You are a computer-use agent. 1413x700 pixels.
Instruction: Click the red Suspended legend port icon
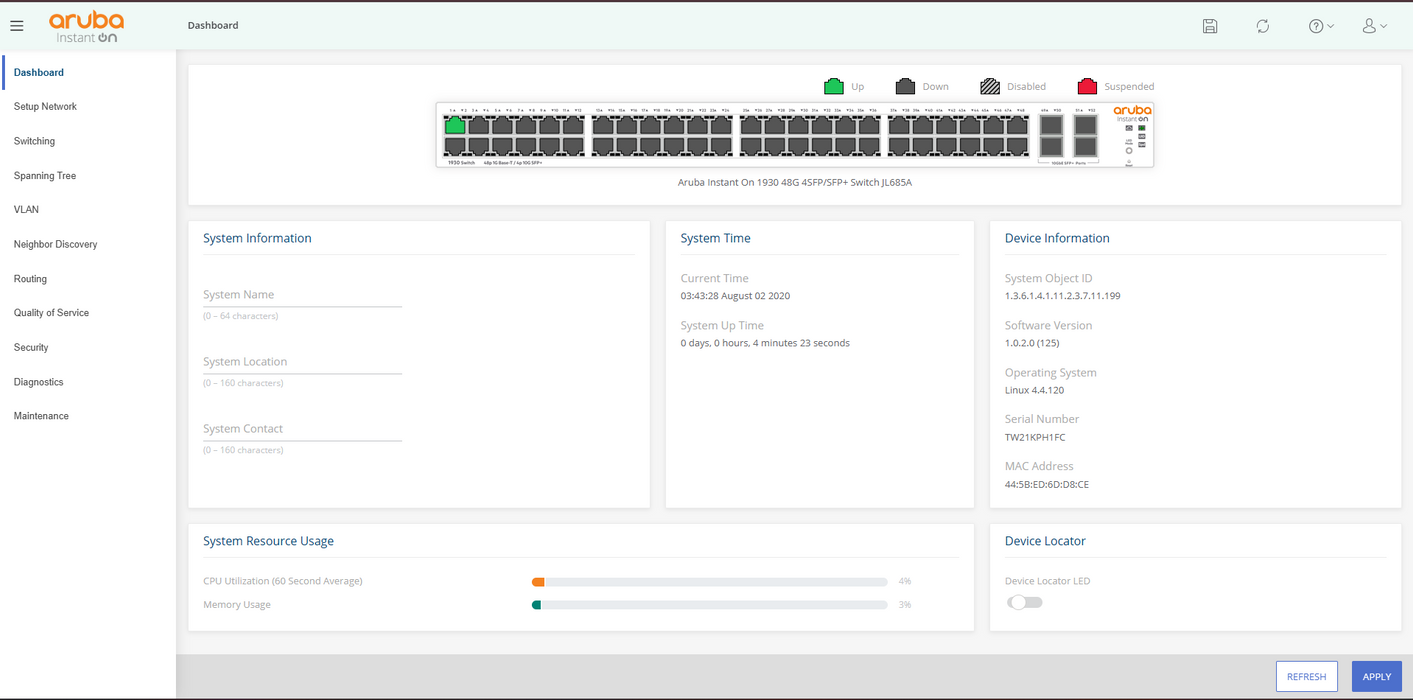click(1087, 86)
